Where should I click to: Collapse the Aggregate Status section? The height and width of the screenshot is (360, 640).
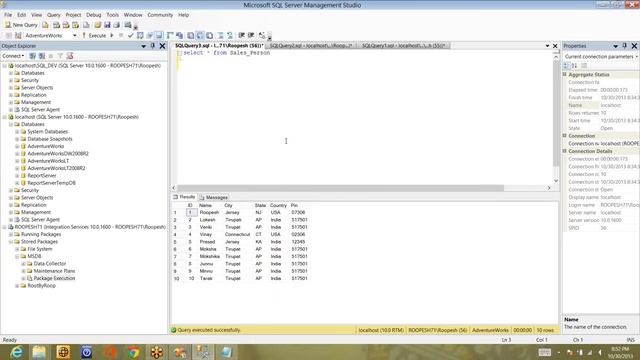(x=565, y=75)
